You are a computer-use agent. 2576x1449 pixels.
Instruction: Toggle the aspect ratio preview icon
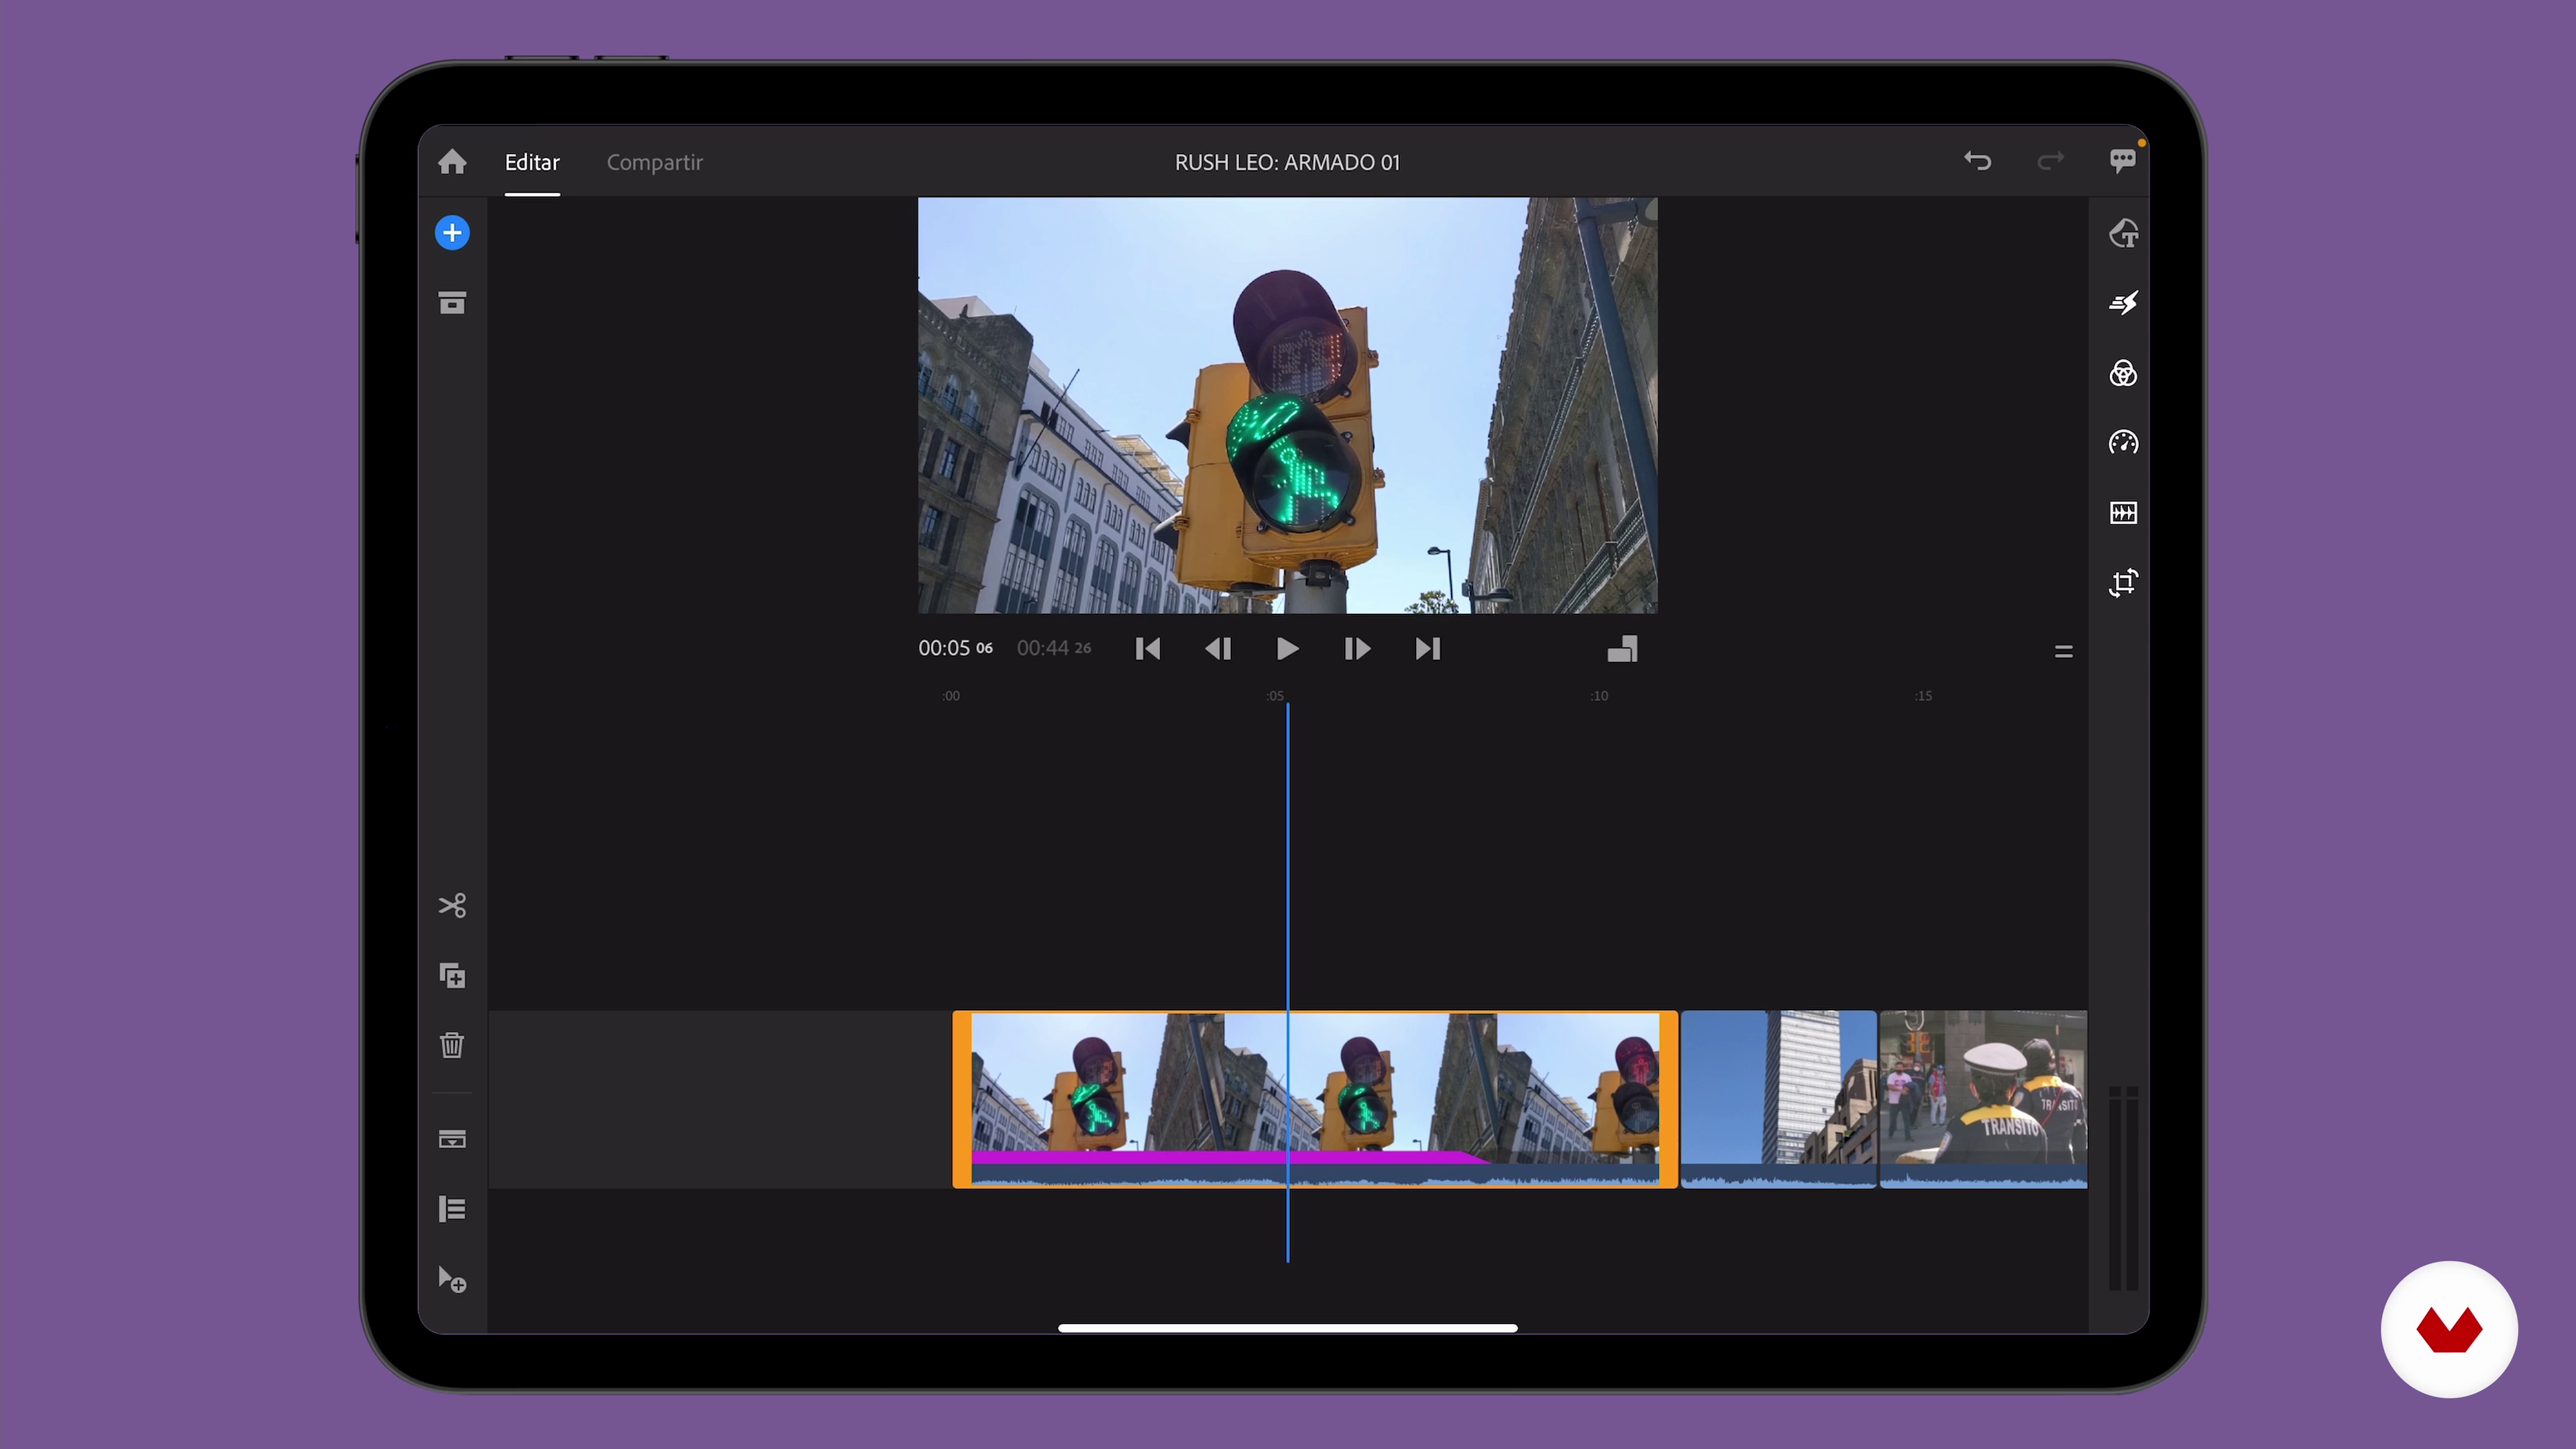point(1622,649)
